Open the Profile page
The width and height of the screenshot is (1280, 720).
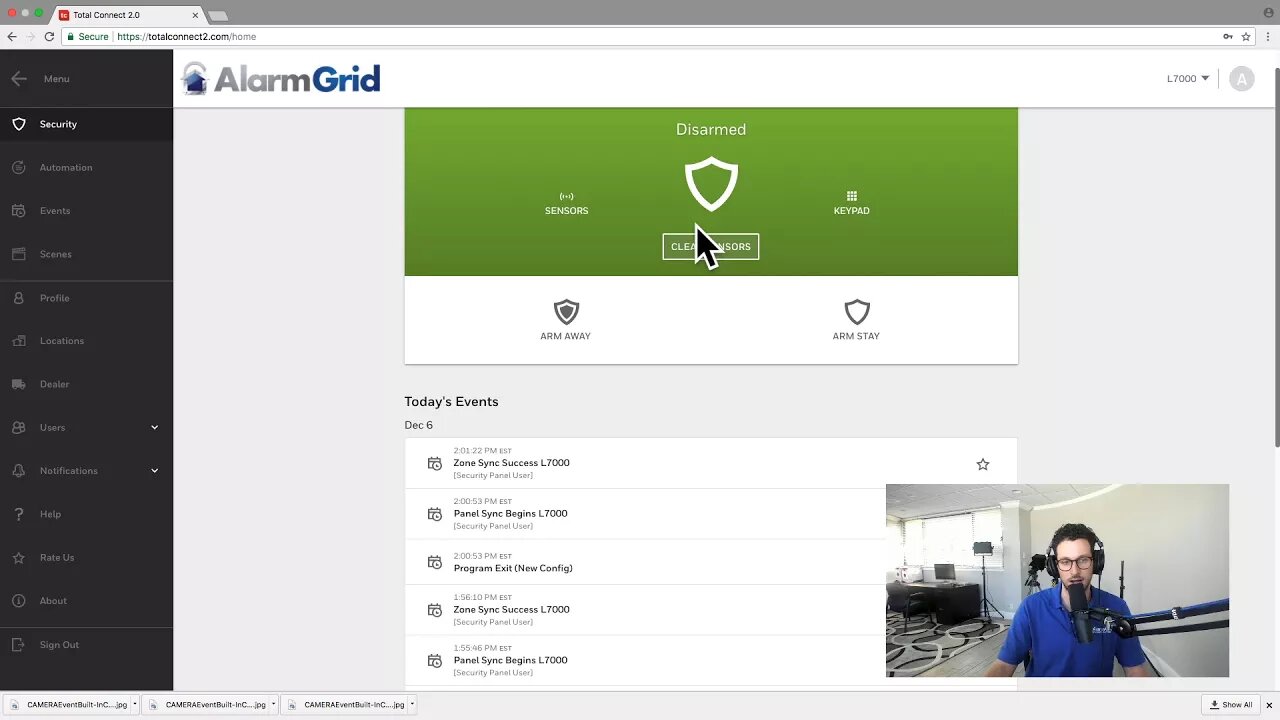[86, 298]
